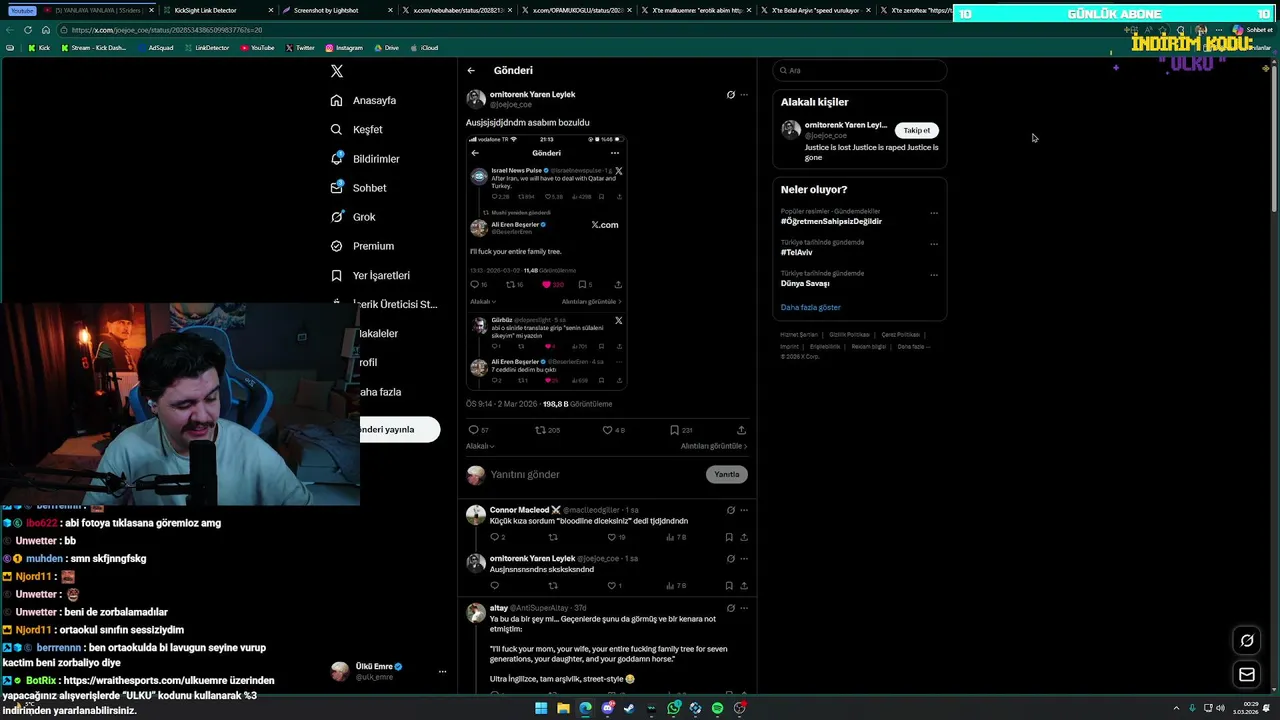Viewport: 1280px width, 720px height.
Task: Open the #TelAviv trend
Action: coord(797,252)
